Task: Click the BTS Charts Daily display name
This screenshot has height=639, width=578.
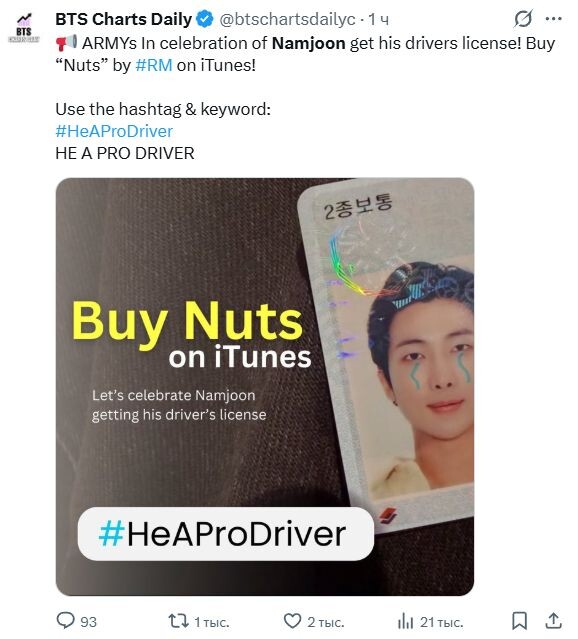Action: pyautogui.click(x=124, y=19)
